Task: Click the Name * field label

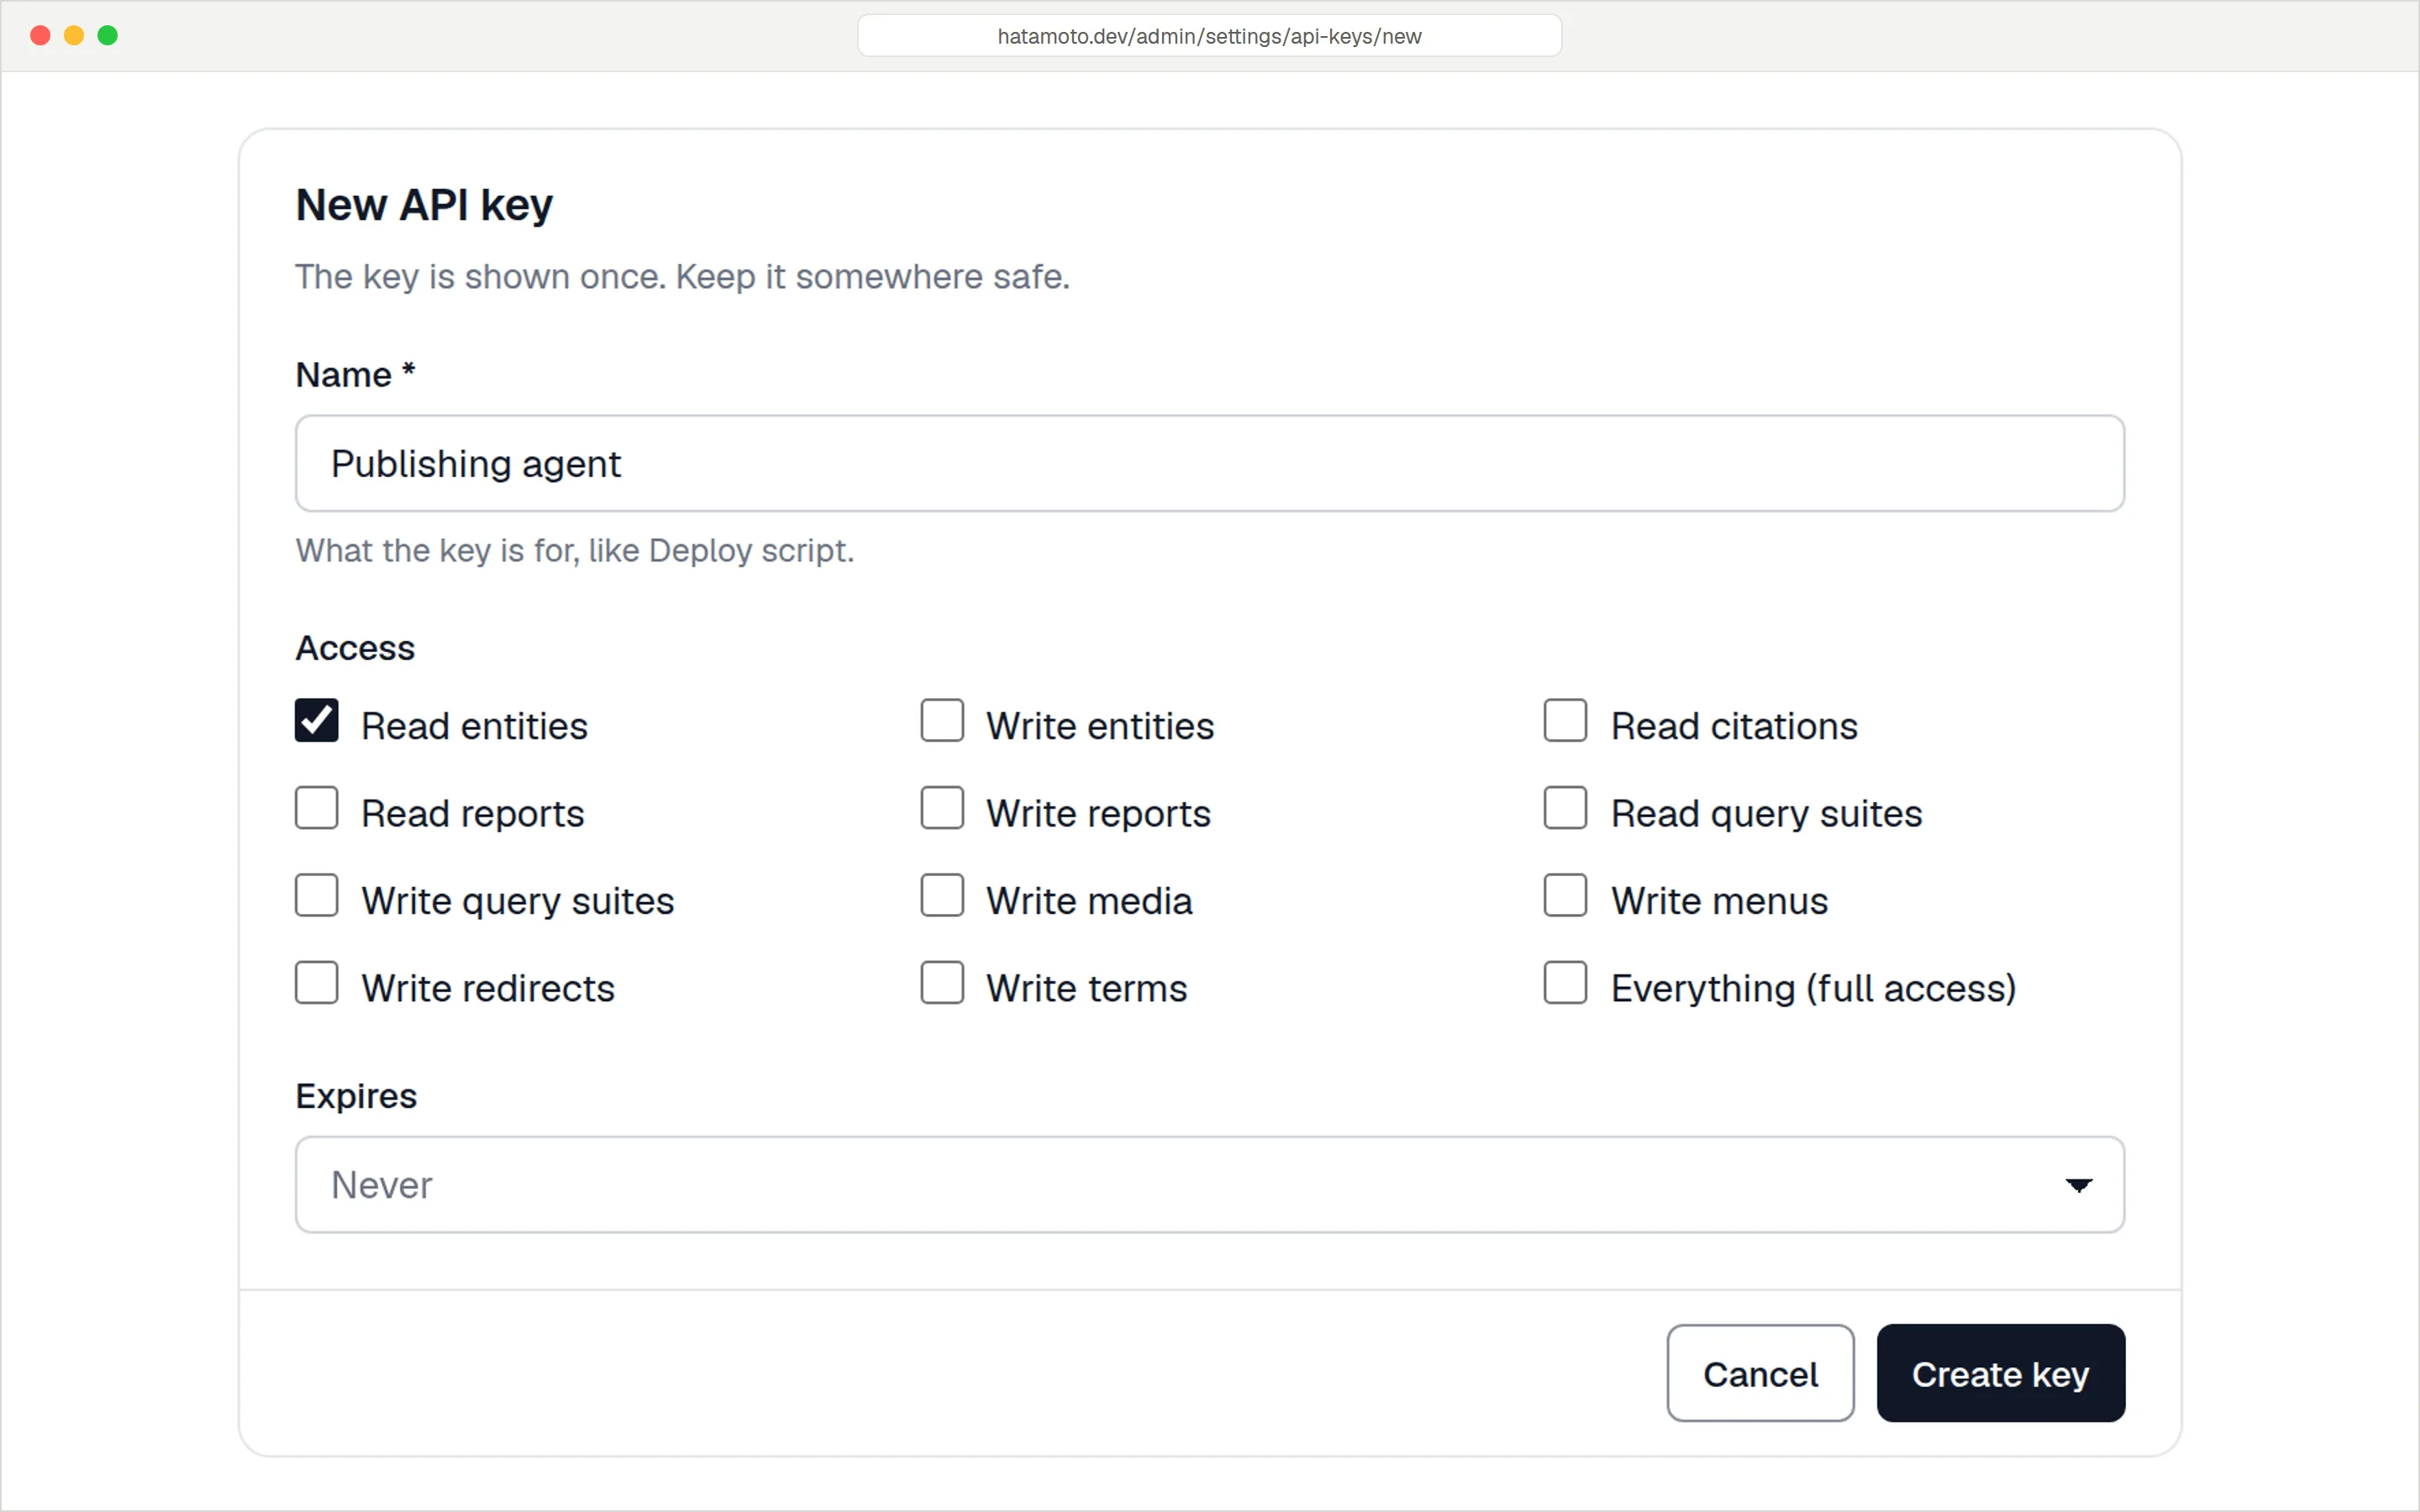Action: [355, 375]
